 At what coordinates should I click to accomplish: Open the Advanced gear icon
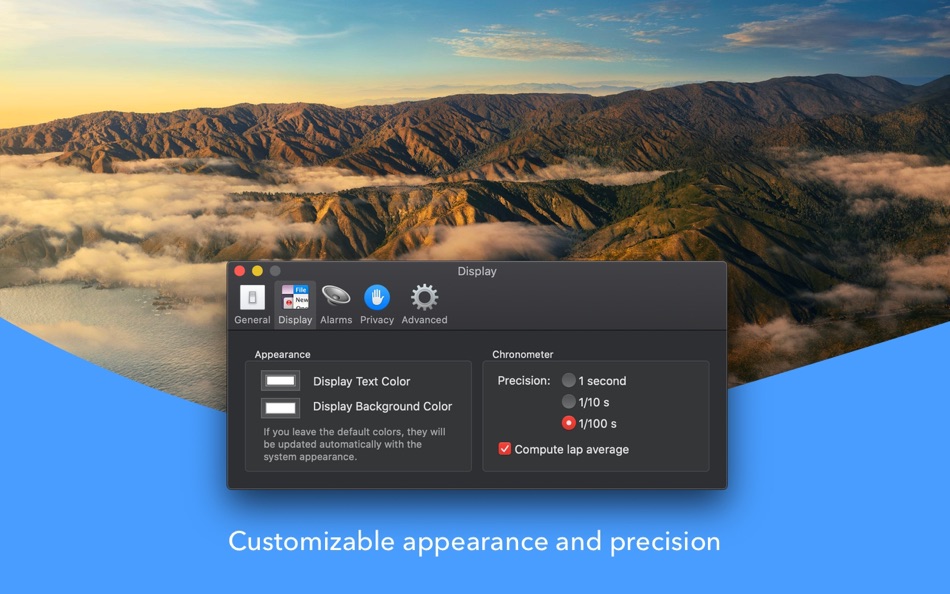[424, 297]
